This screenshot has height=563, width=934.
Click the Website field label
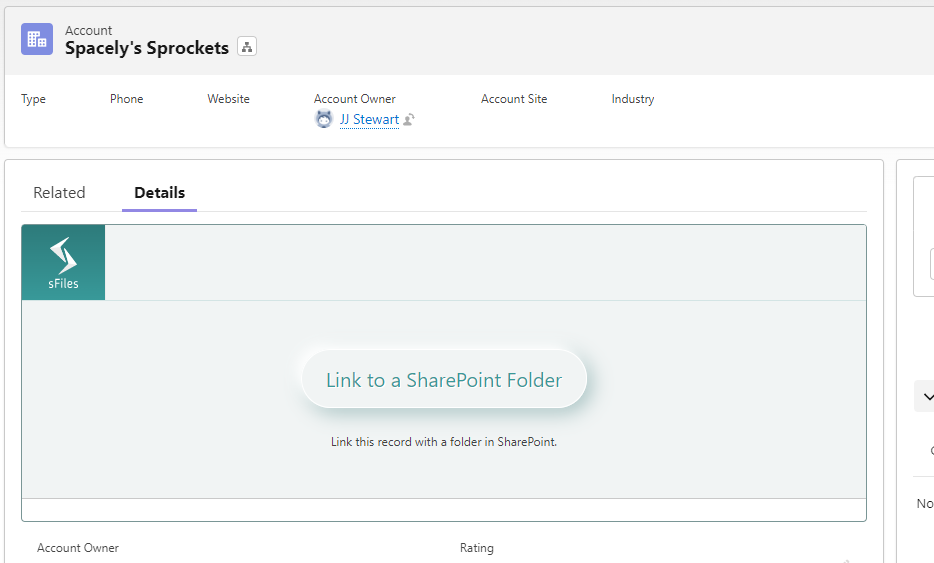click(228, 99)
